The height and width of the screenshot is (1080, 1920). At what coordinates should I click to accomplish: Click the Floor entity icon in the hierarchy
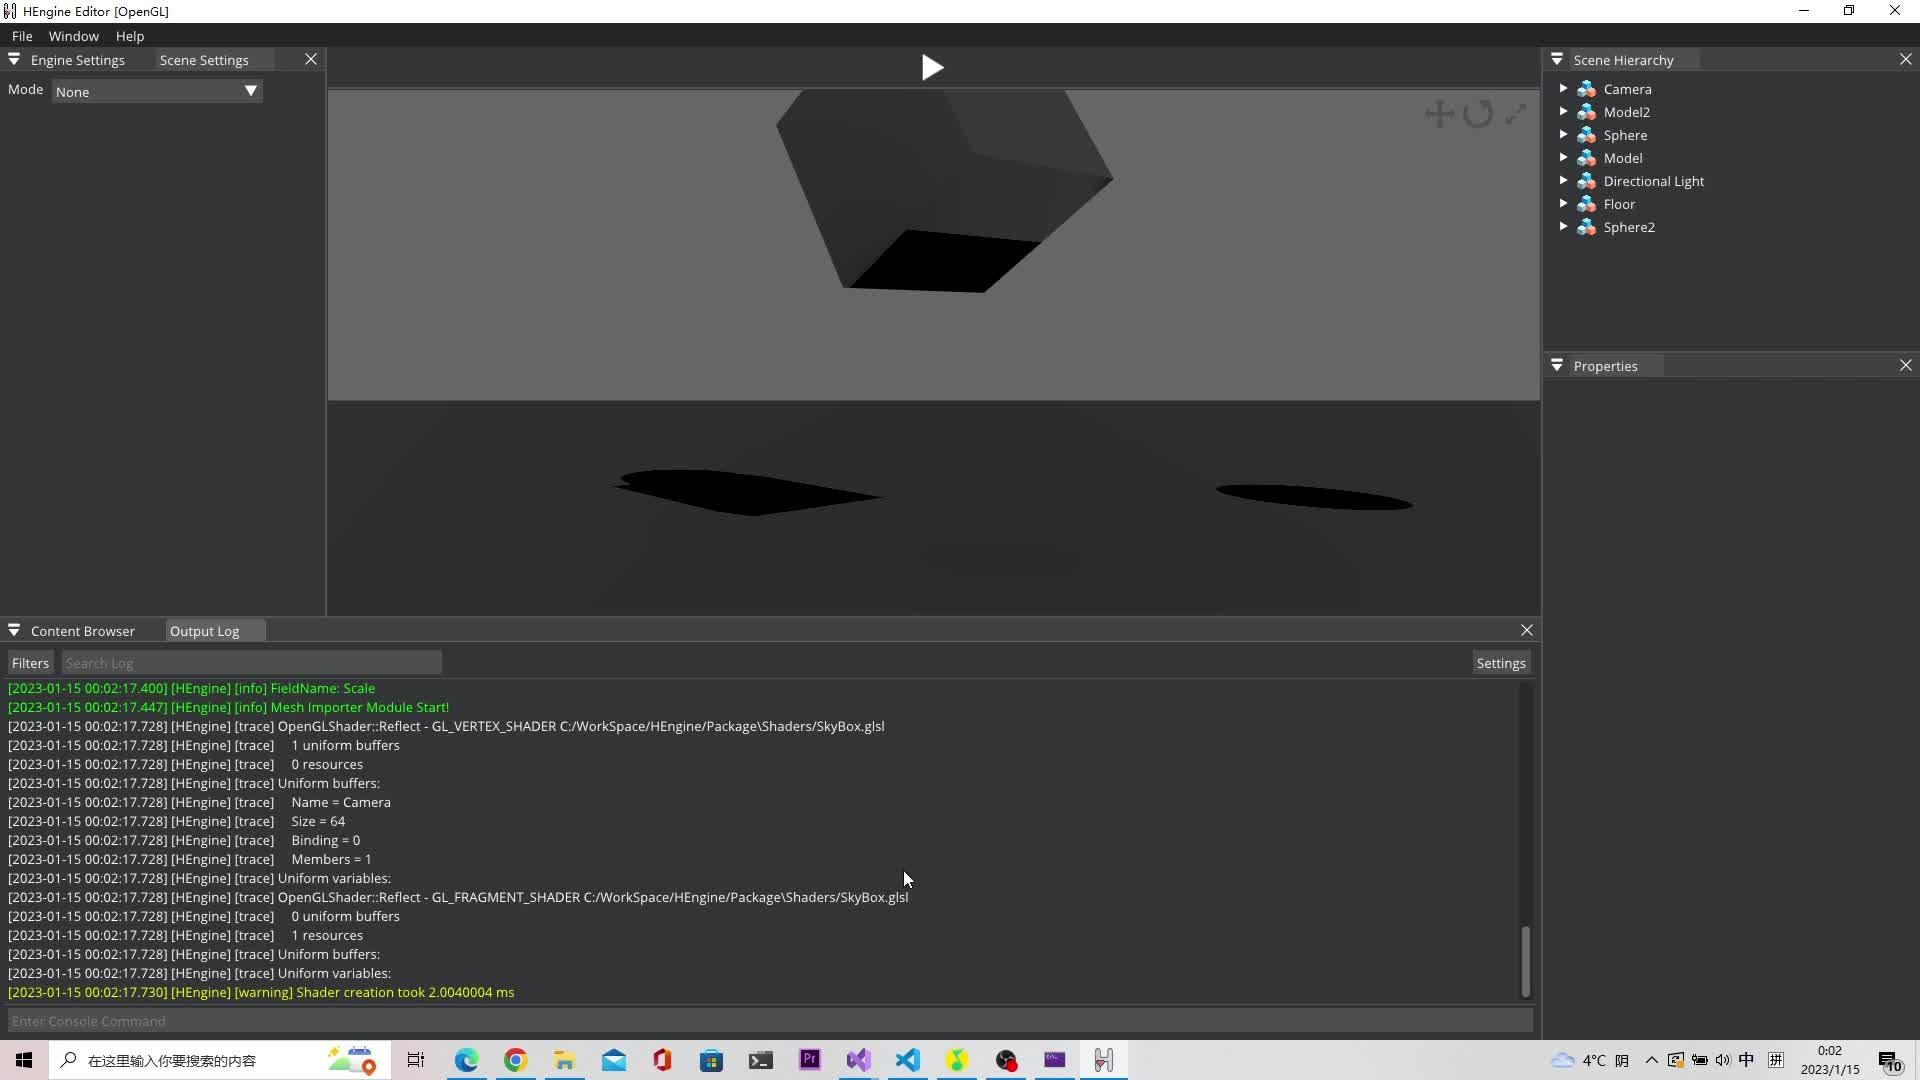(x=1586, y=204)
